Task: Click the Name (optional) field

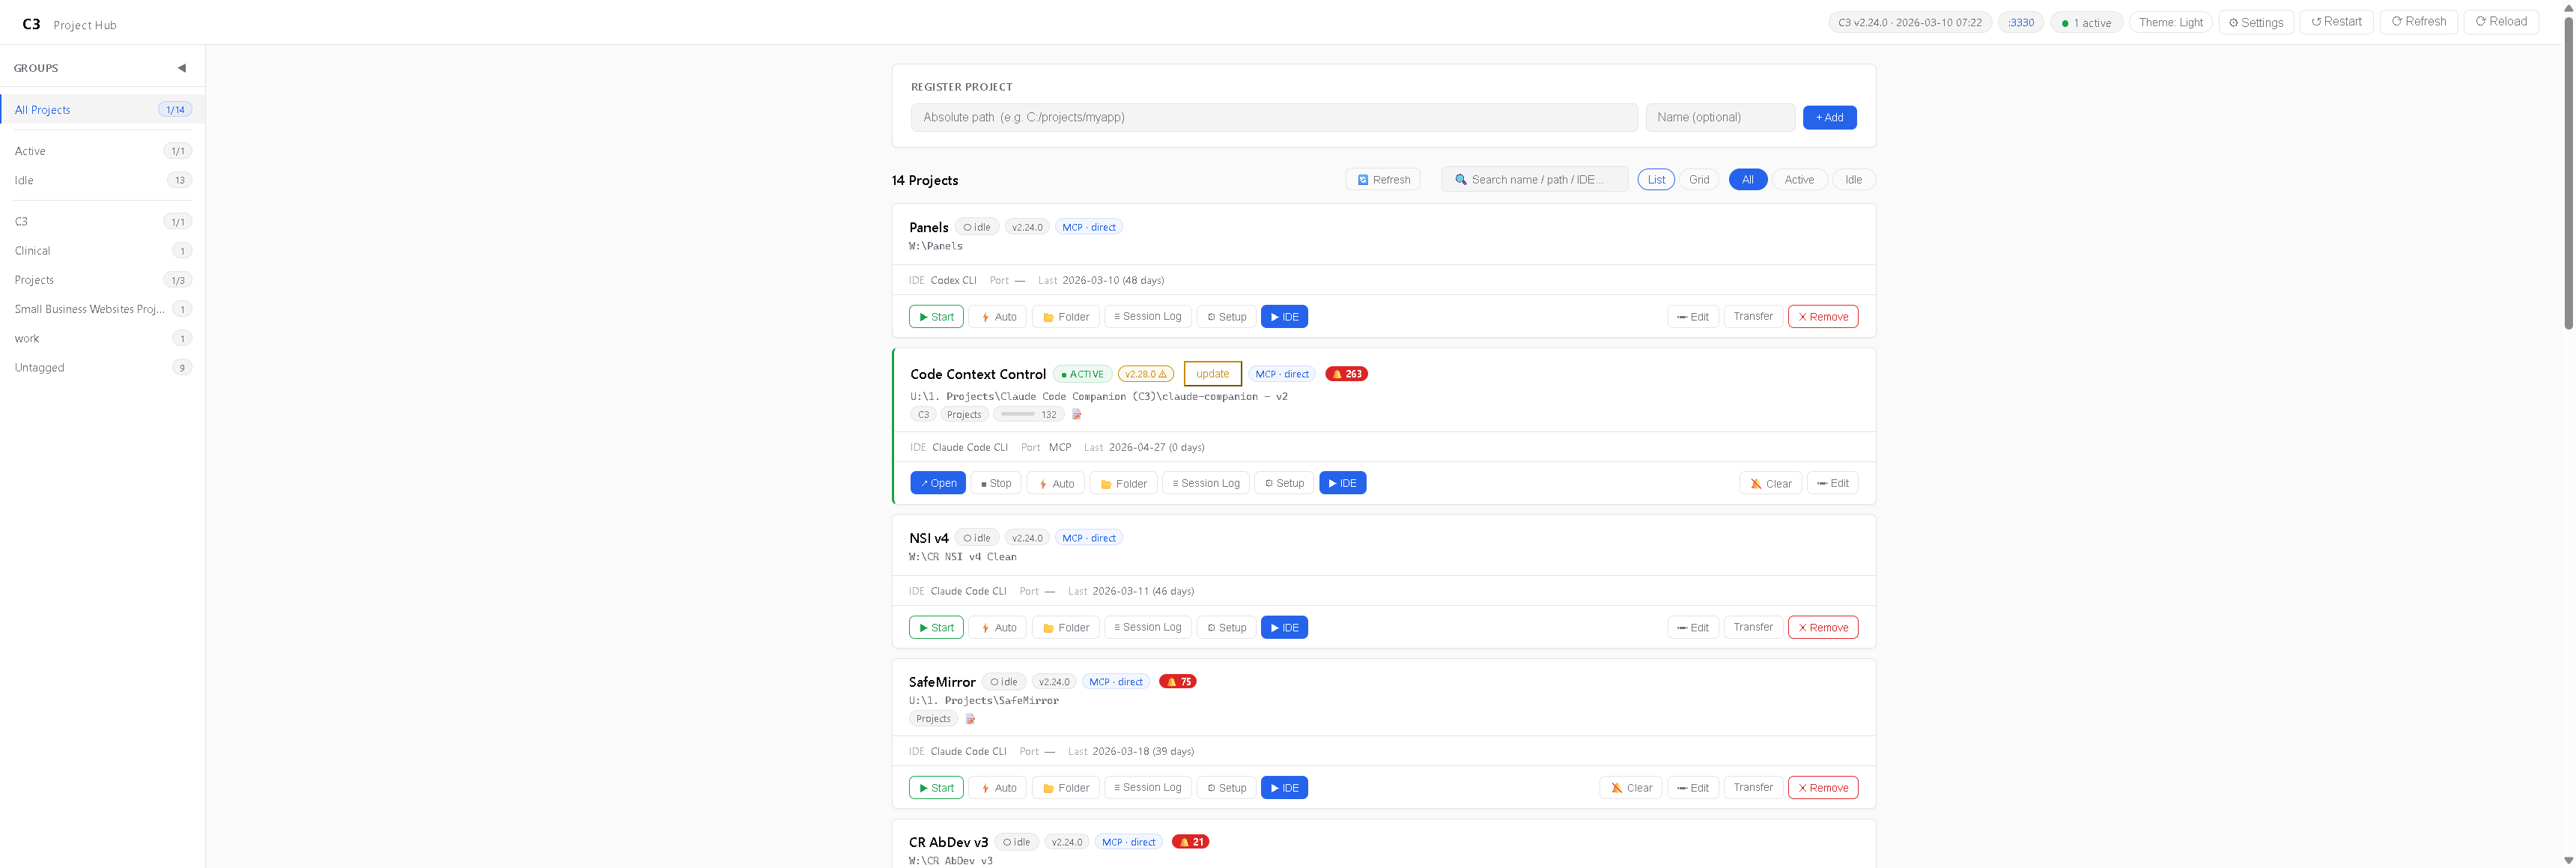Action: [1720, 117]
